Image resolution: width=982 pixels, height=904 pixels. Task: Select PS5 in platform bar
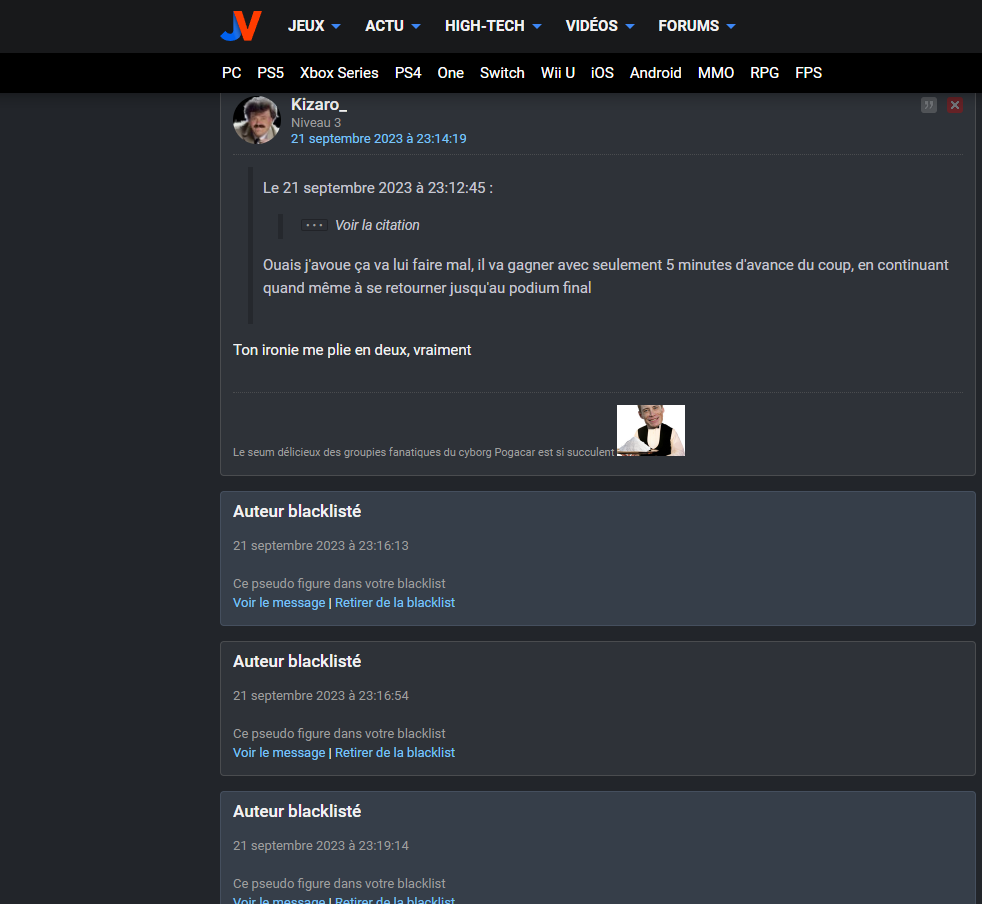(x=271, y=73)
